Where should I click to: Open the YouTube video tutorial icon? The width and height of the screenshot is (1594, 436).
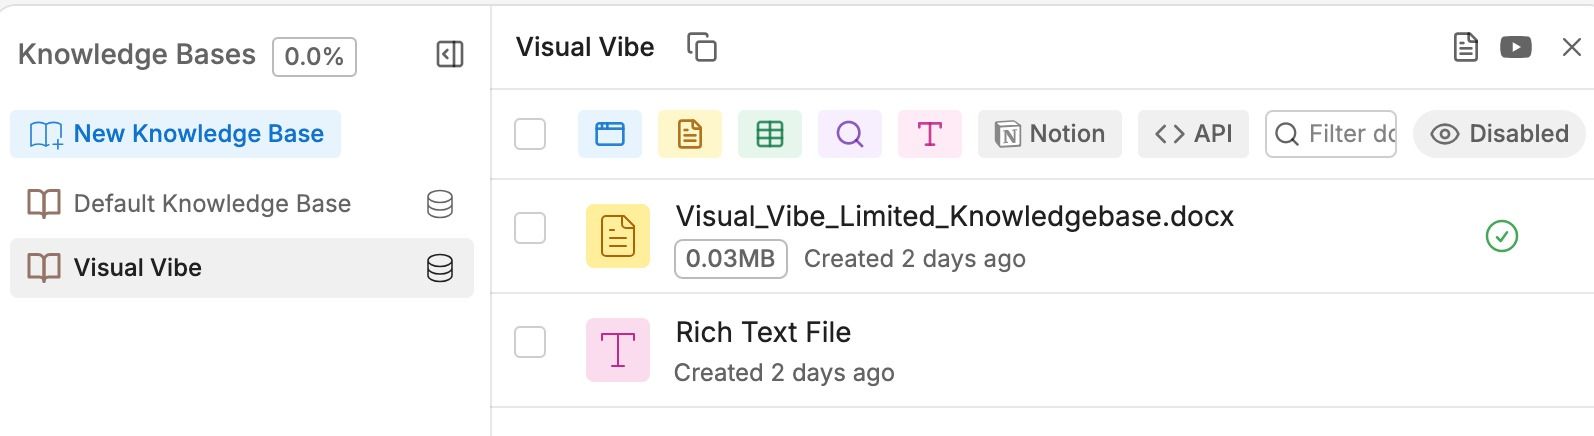(1515, 47)
